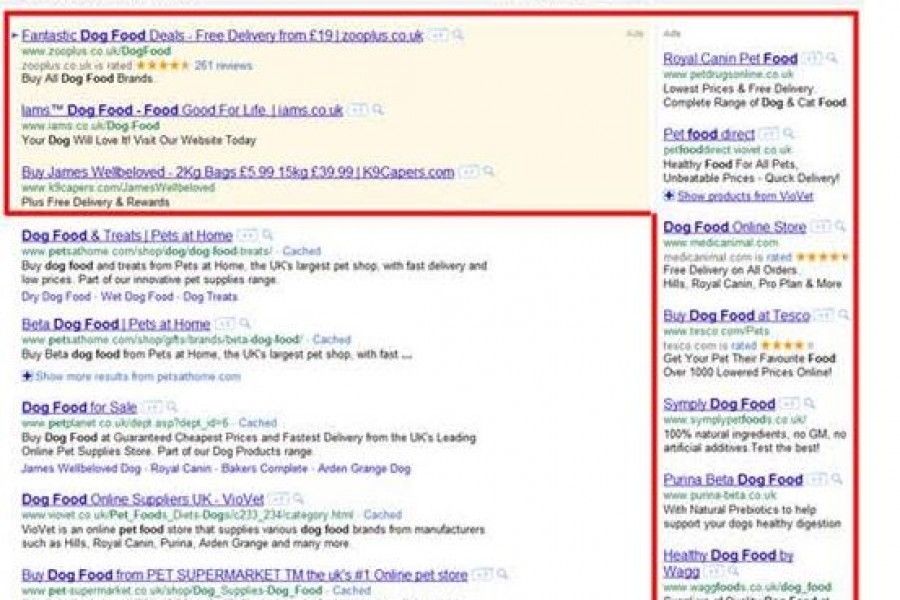
Task: Click the +1 button beside the zooplus Fantastic Dog Food Deals ad
Action: click(x=439, y=36)
